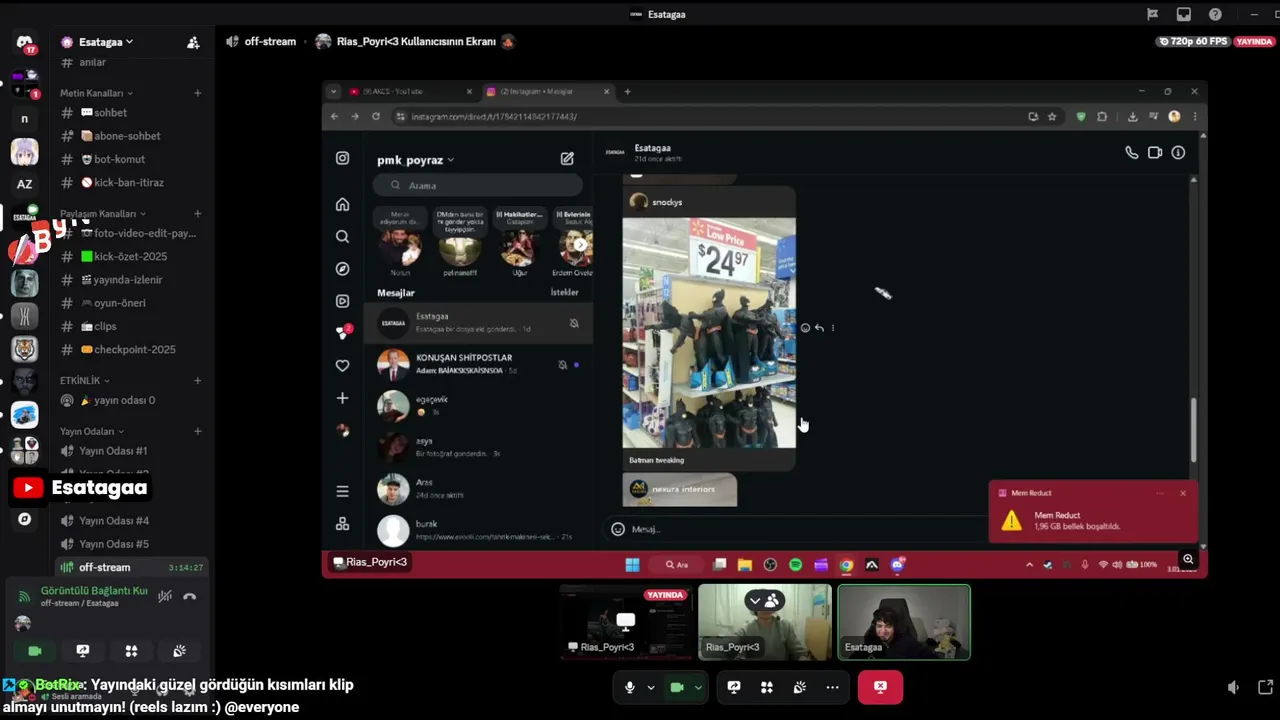Open Discord help question mark icon
1280x720 pixels.
[1215, 14]
